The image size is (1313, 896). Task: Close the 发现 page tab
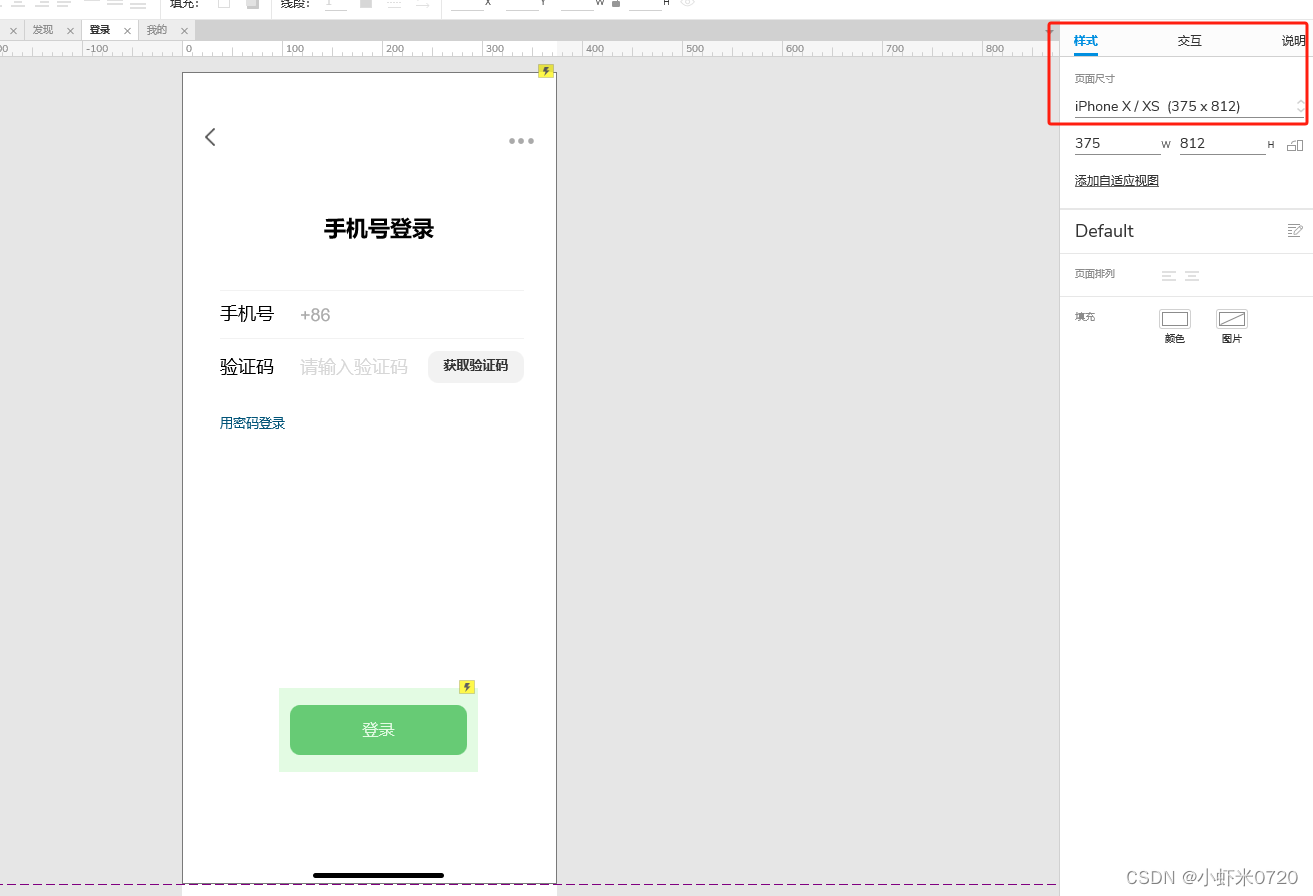(70, 31)
